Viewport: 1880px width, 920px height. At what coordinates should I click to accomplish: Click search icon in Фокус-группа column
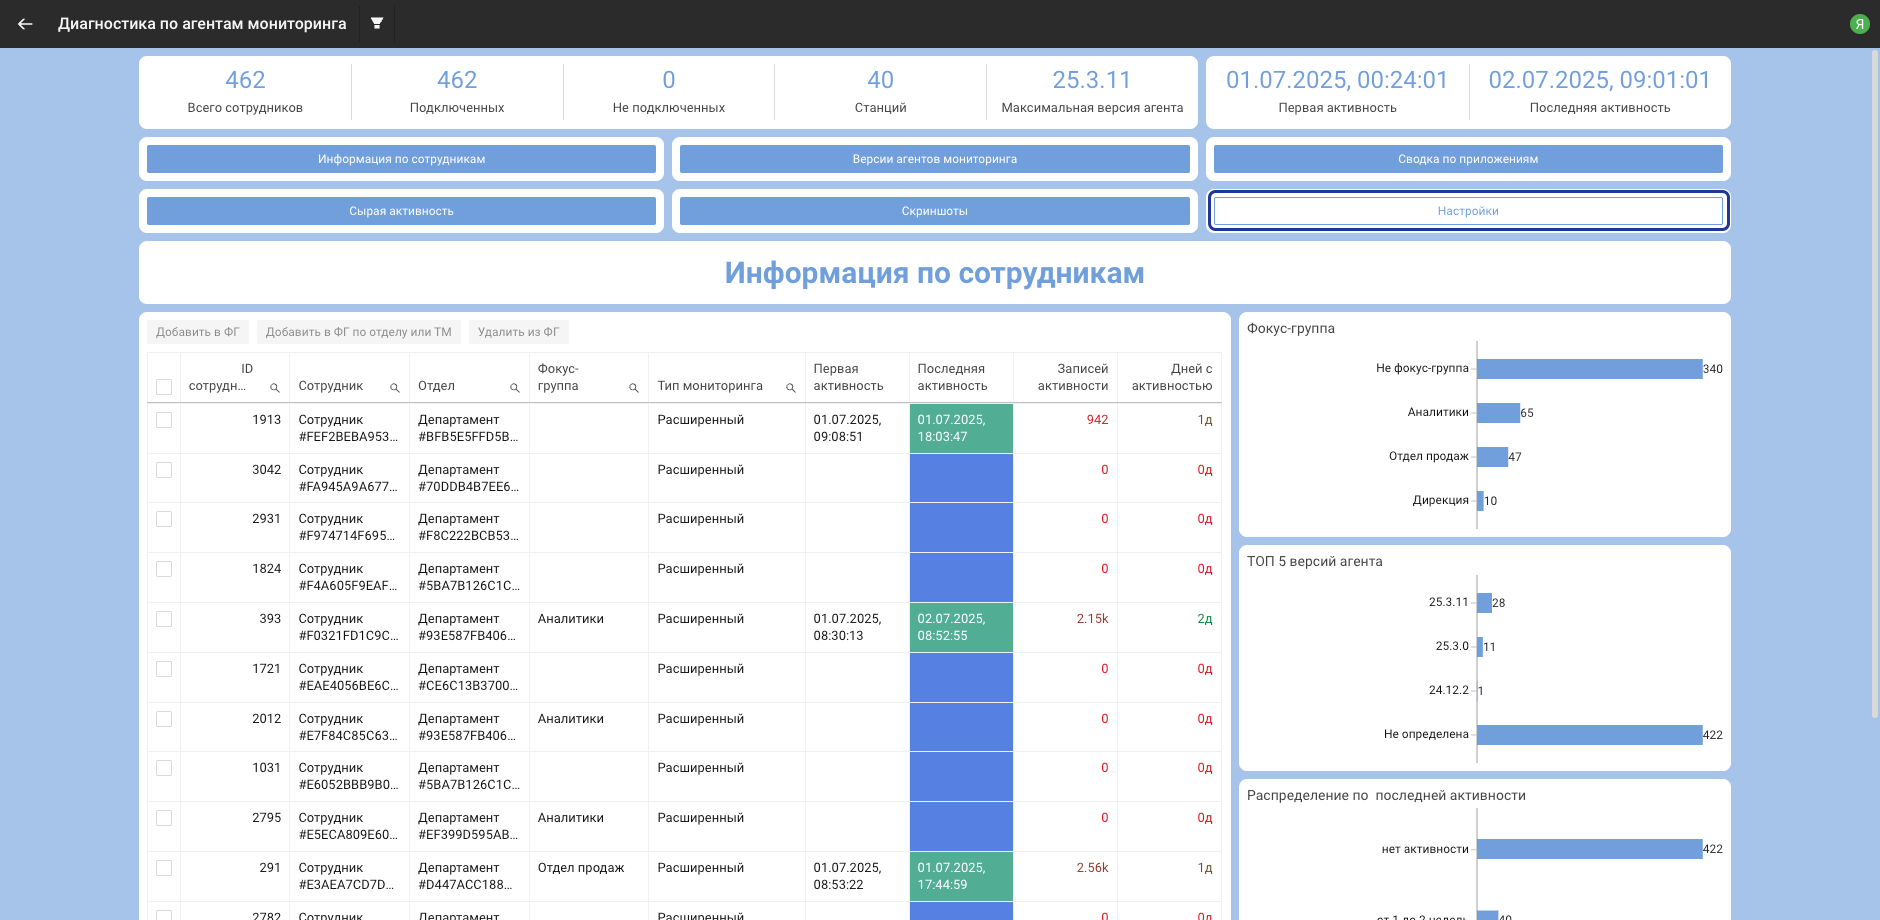(x=633, y=388)
